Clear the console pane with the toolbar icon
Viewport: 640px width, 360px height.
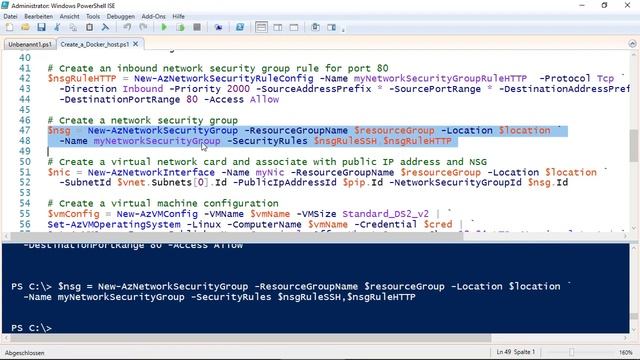(105, 27)
